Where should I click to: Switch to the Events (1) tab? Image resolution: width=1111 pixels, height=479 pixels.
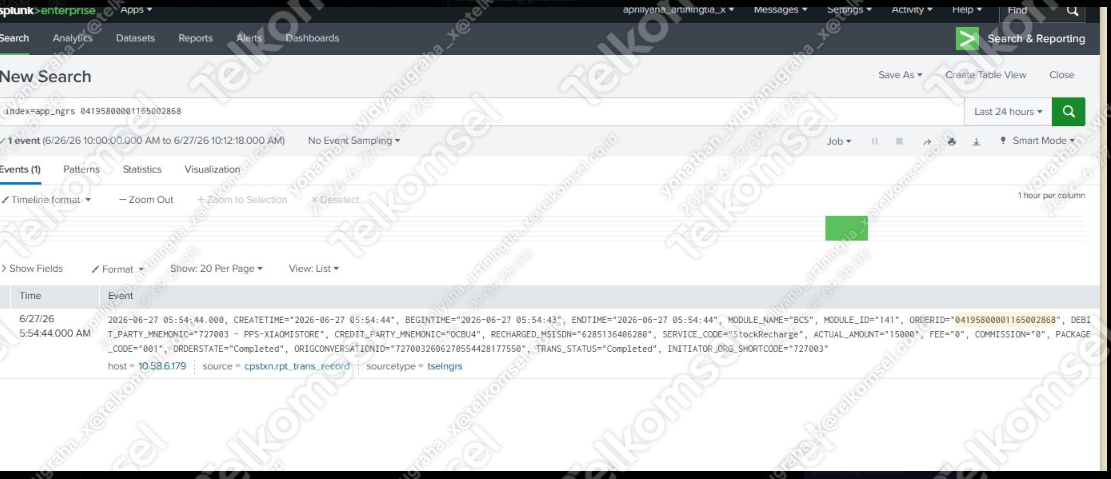tap(20, 170)
